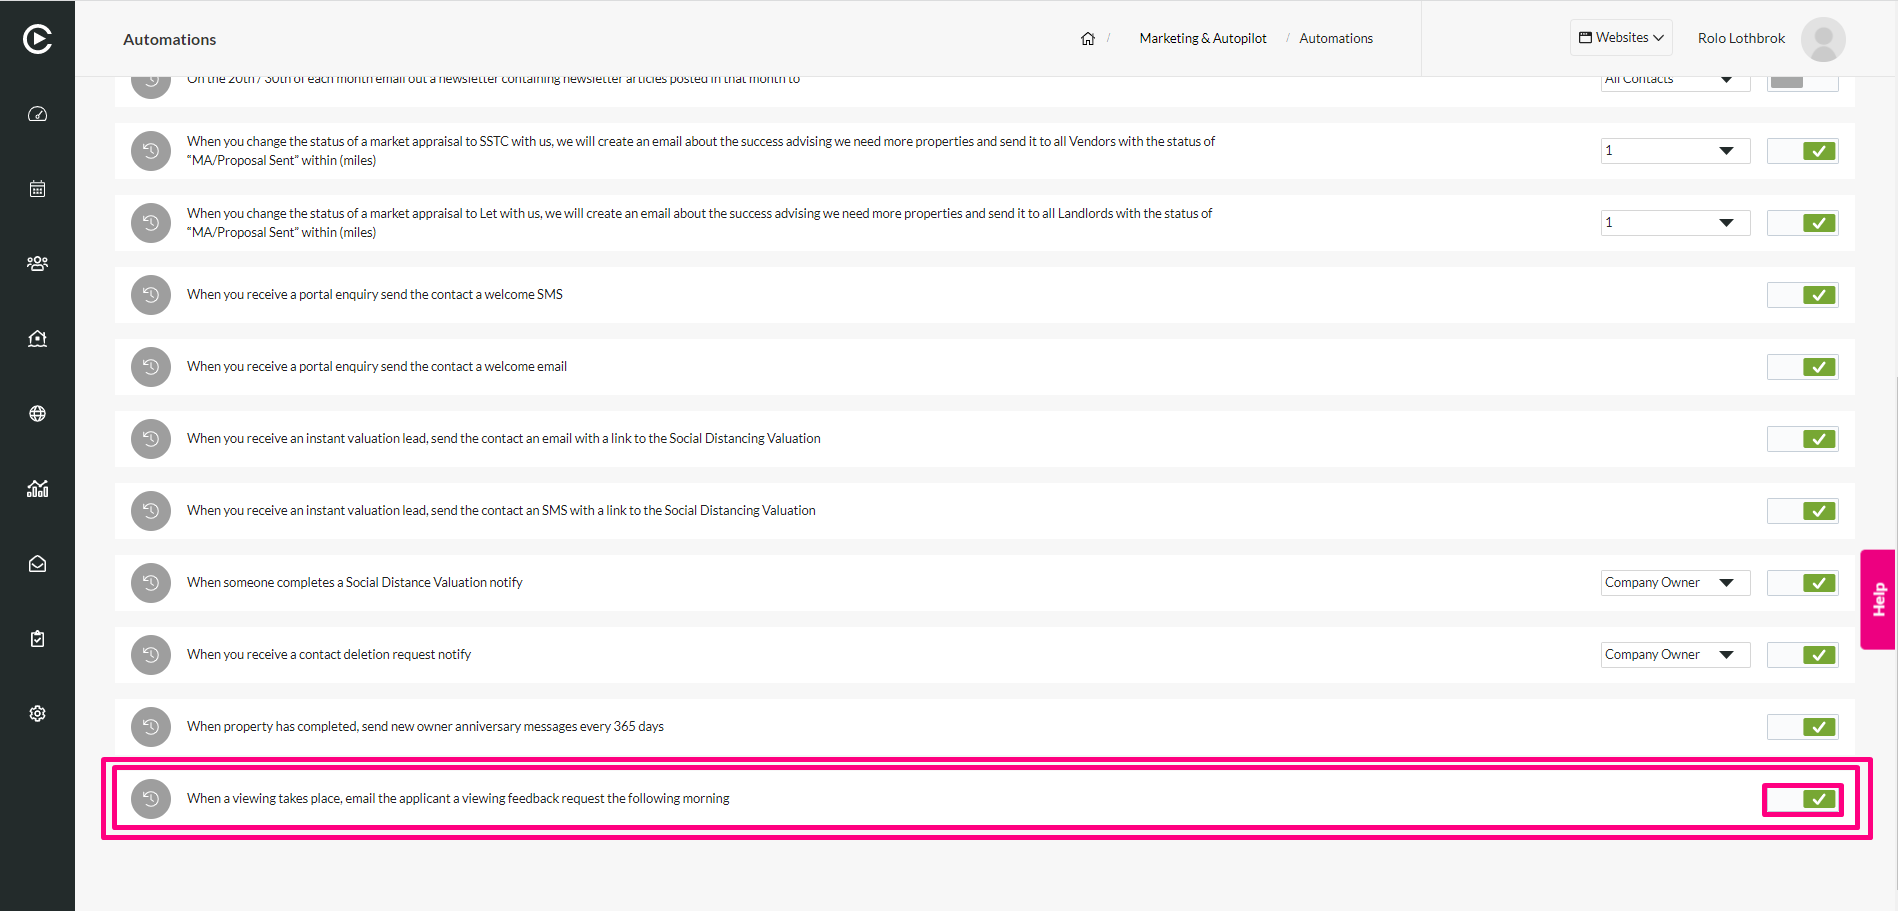1898x911 pixels.
Task: Open the pink Help tab
Action: pos(1878,599)
